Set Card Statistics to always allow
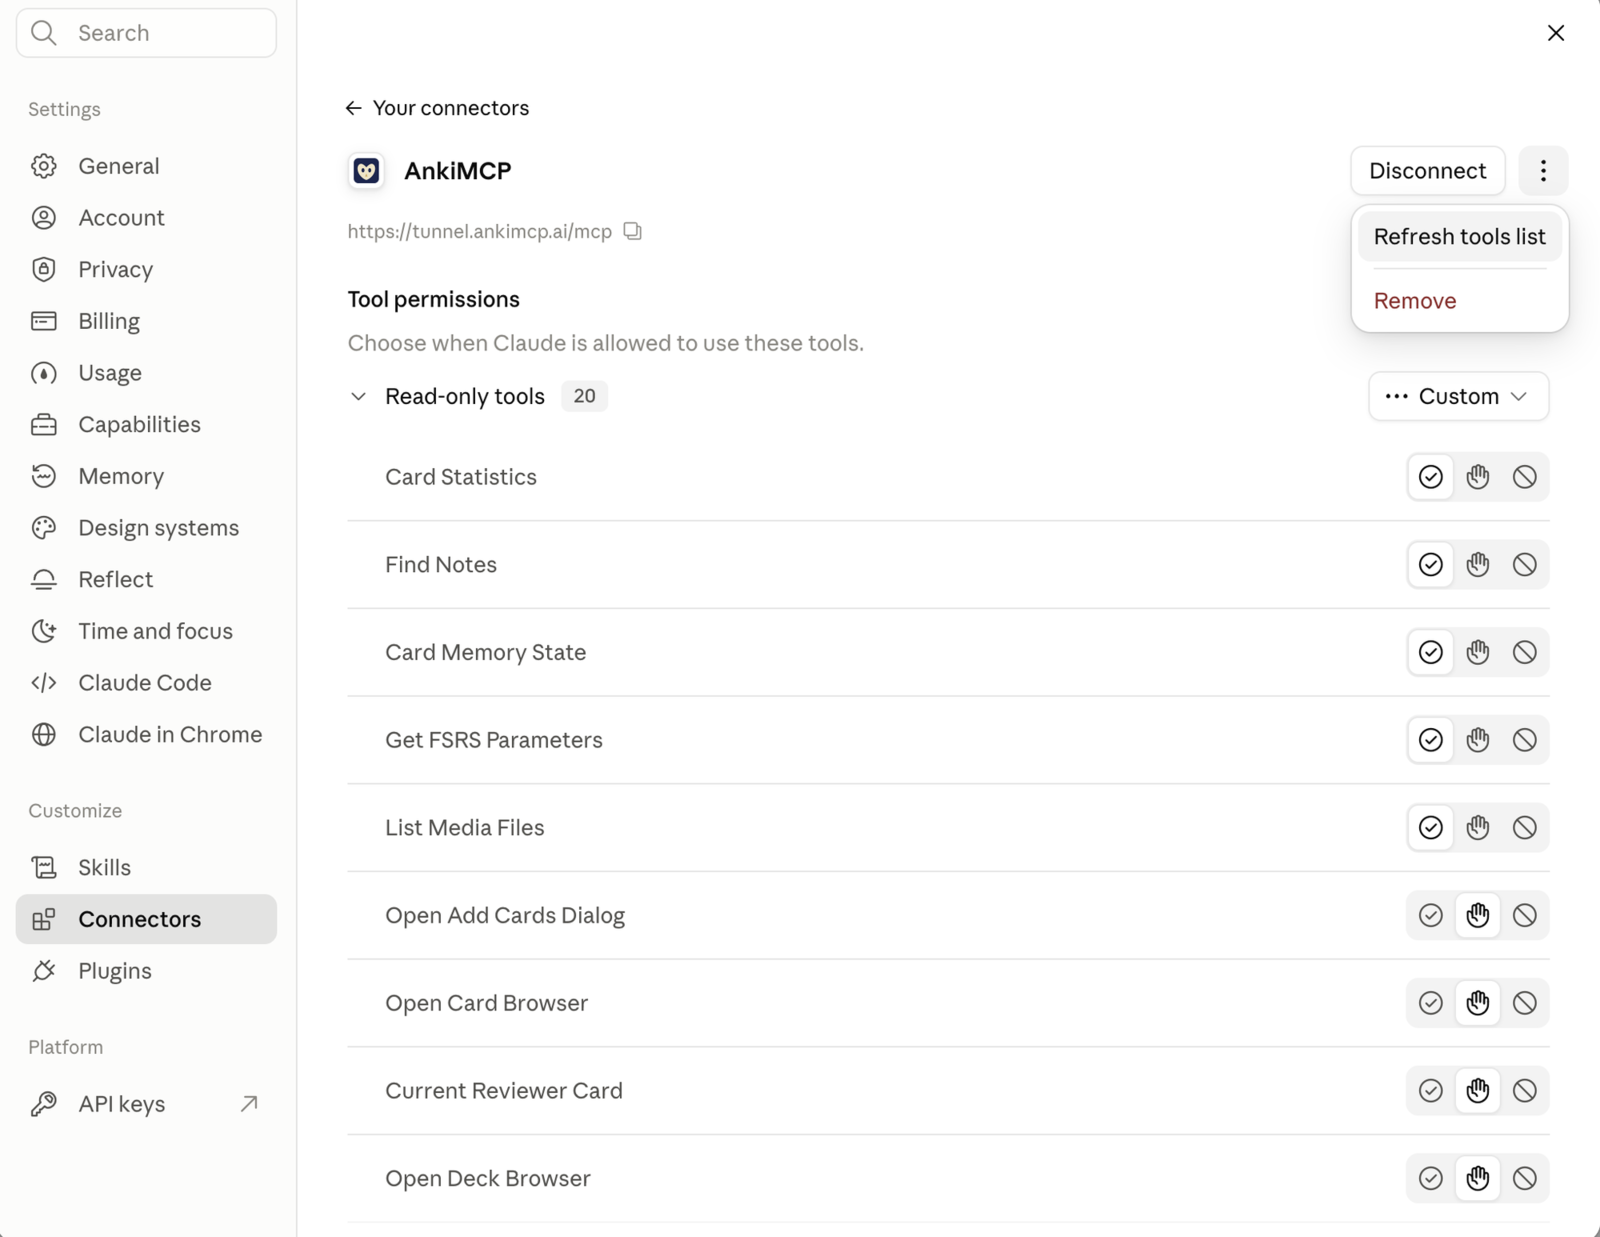 pos(1431,477)
